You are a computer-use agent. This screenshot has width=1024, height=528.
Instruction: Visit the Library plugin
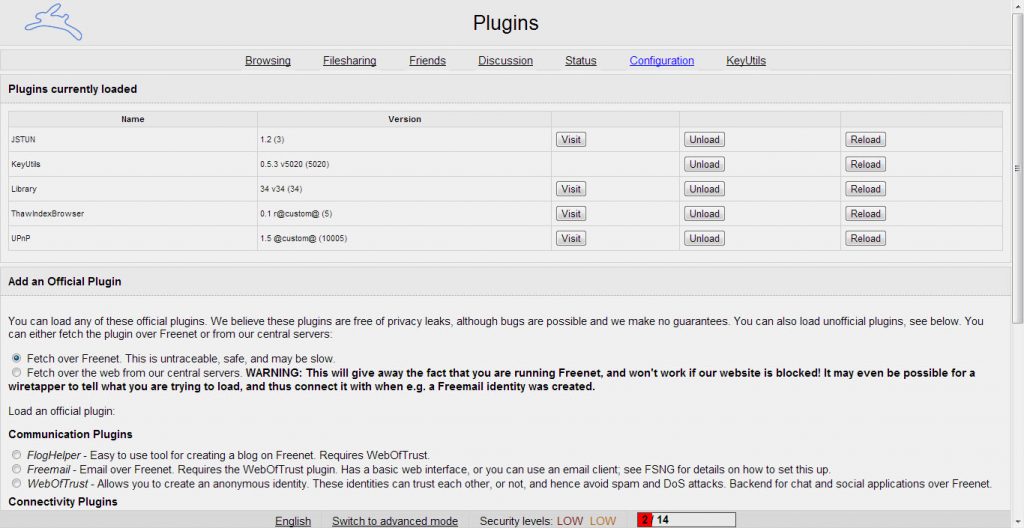click(571, 190)
